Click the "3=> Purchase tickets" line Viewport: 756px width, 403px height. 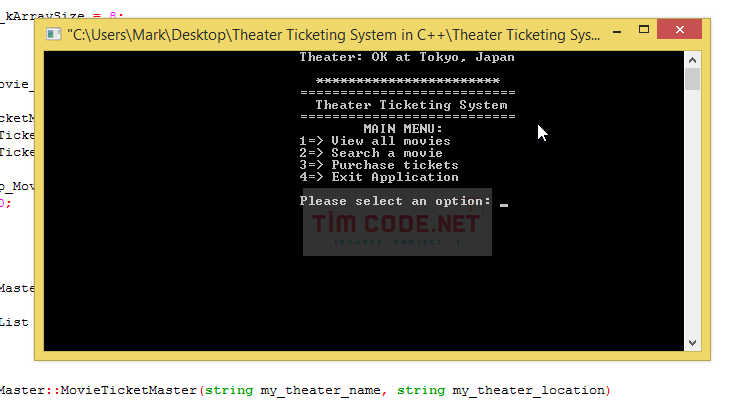[x=379, y=165]
